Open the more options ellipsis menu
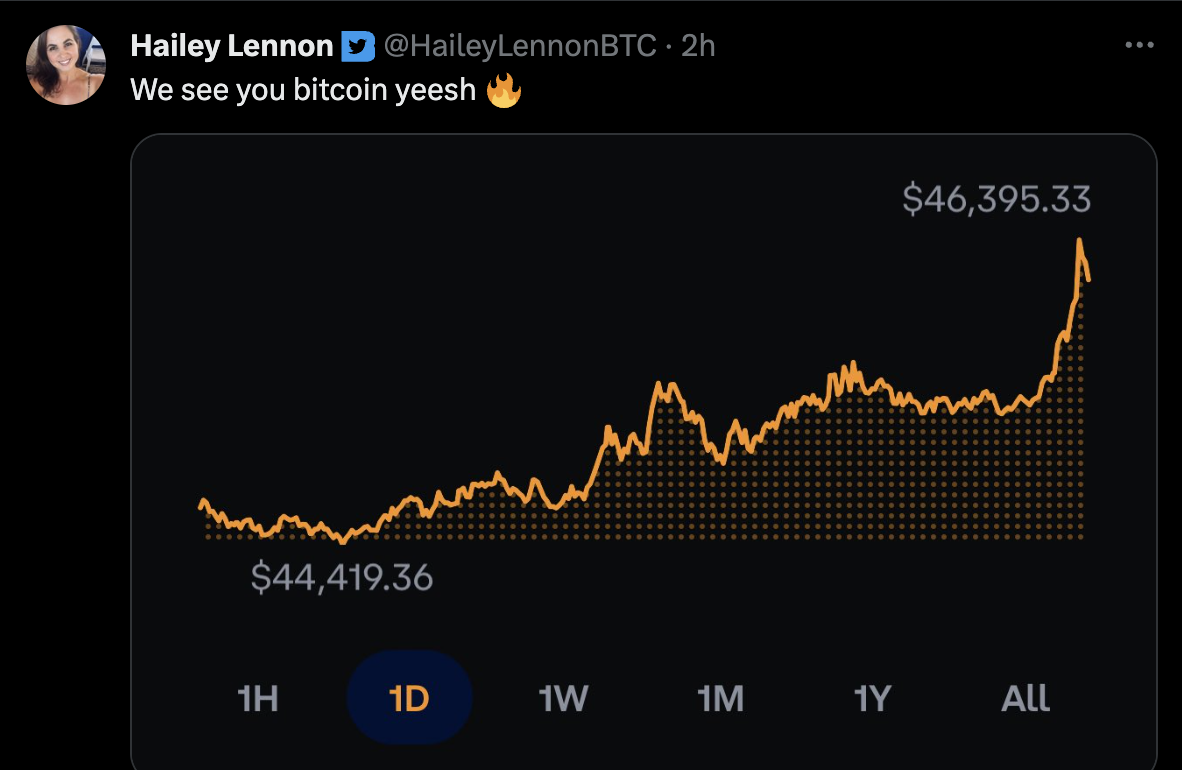The height and width of the screenshot is (770, 1182). pos(1139,45)
